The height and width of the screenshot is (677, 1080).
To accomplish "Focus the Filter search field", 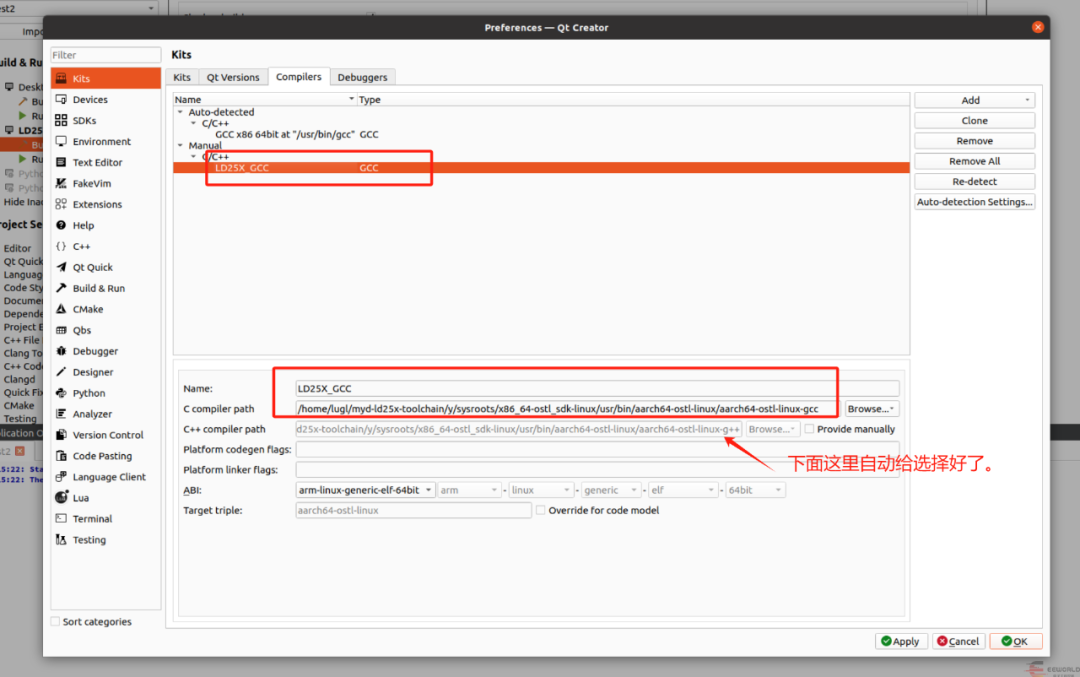I will click(105, 55).
